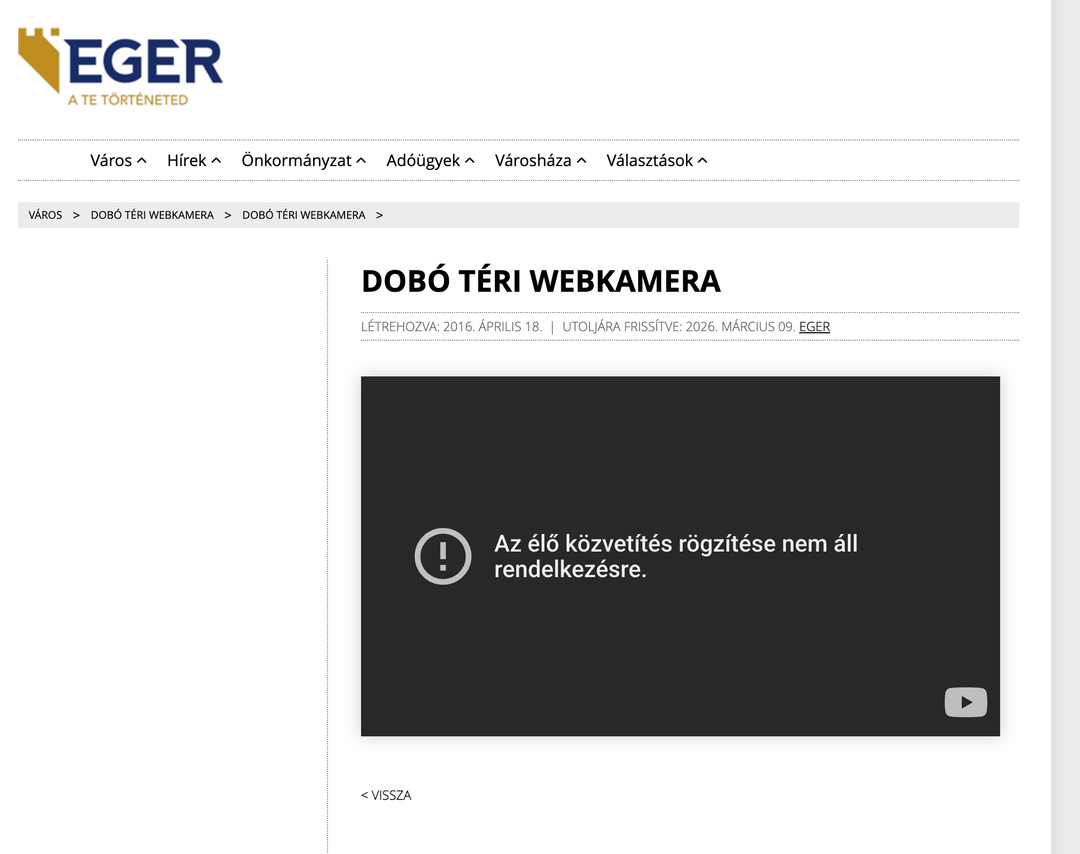Viewport: 1080px width, 854px height.
Task: Open the Város menu
Action: click(111, 161)
